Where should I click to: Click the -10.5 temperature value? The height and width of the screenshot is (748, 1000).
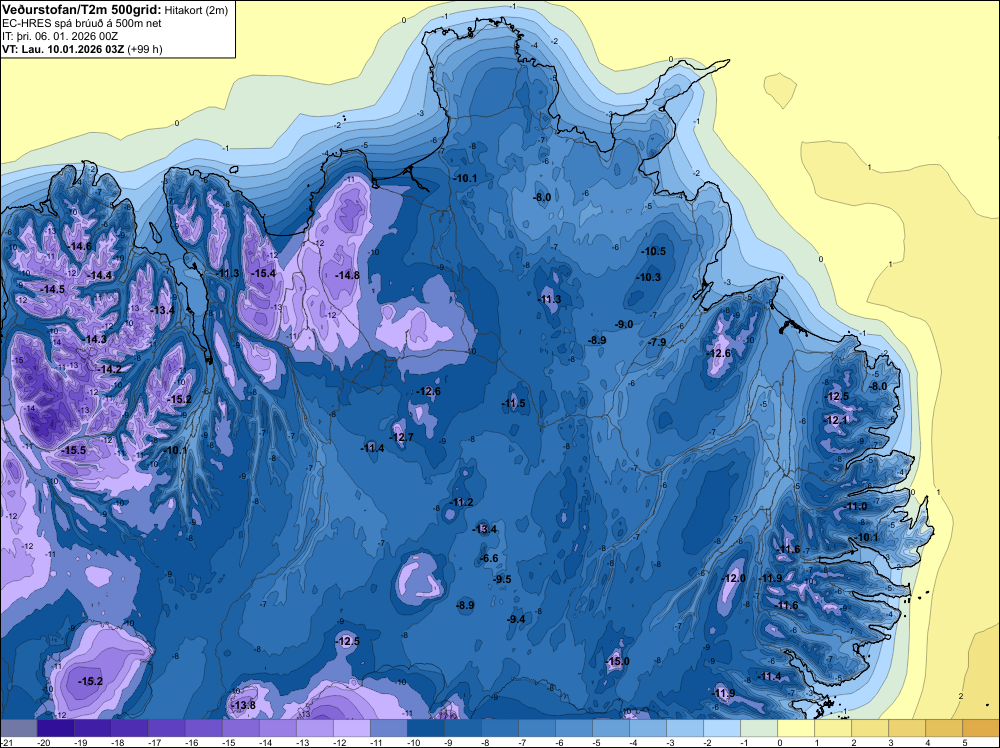(x=654, y=252)
